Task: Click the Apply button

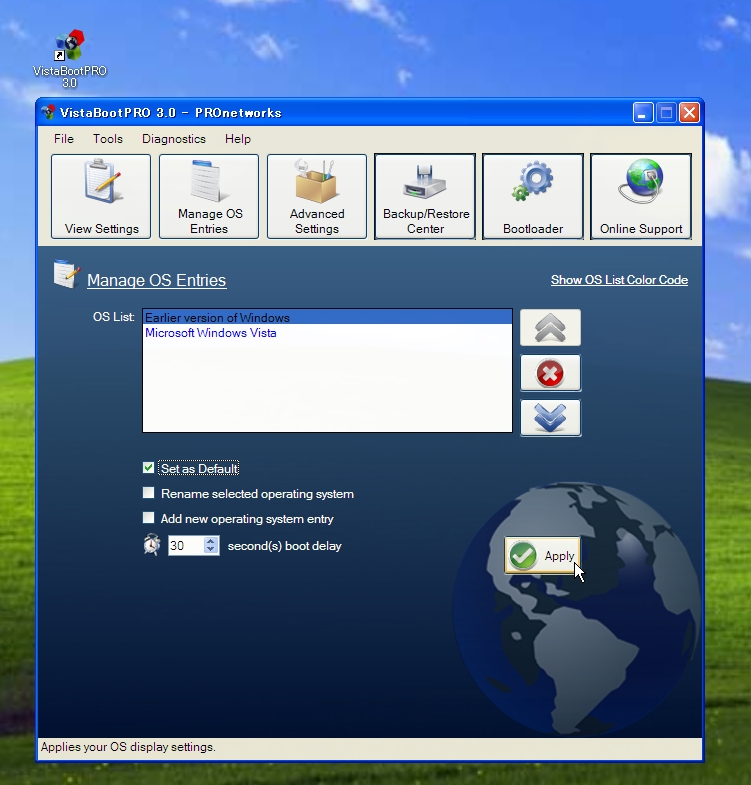Action: (x=542, y=555)
